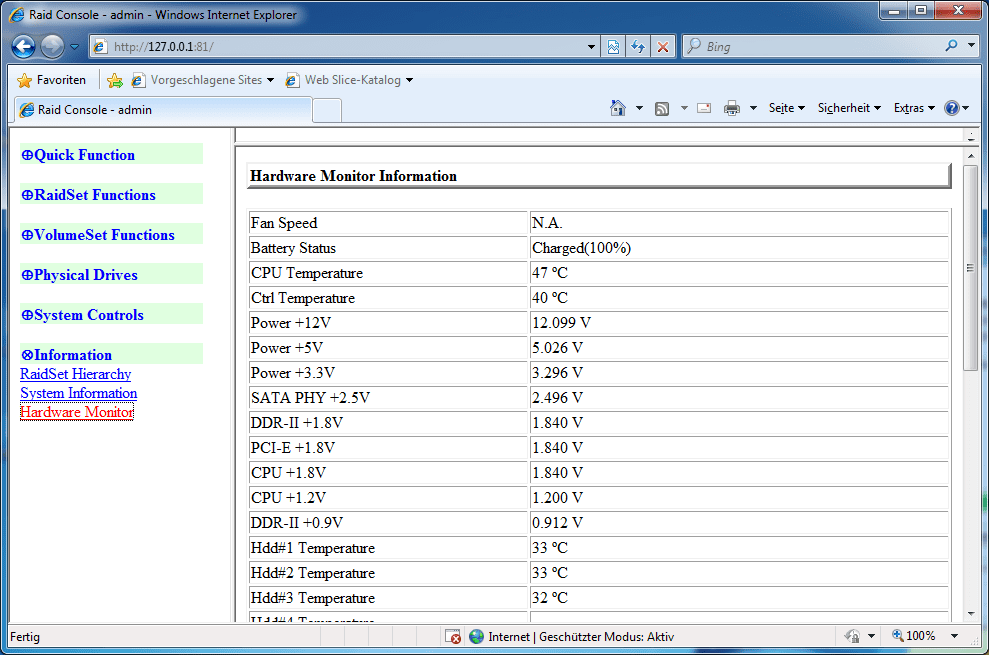Click the red Stop loading icon
Screen dimensions: 989x655
(663, 47)
